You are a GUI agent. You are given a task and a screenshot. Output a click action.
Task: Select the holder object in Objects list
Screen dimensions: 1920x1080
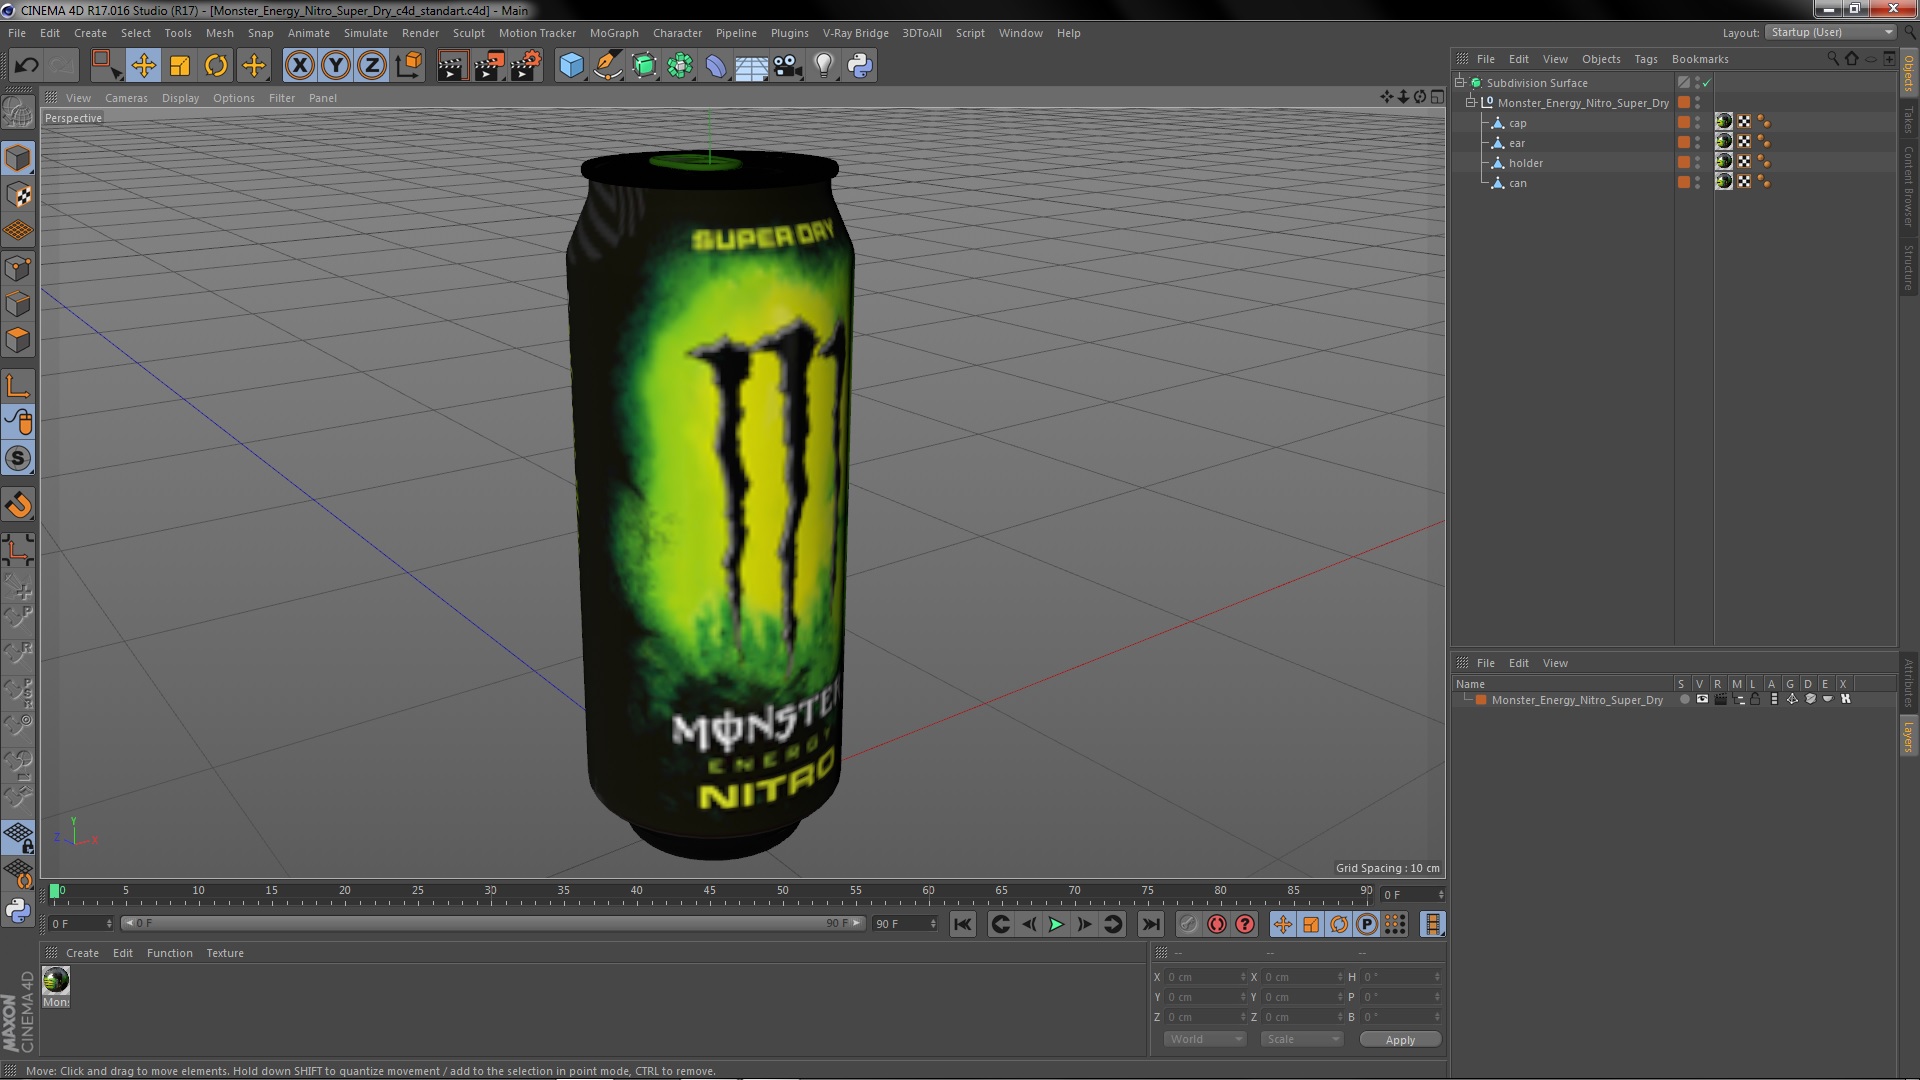click(x=1525, y=163)
